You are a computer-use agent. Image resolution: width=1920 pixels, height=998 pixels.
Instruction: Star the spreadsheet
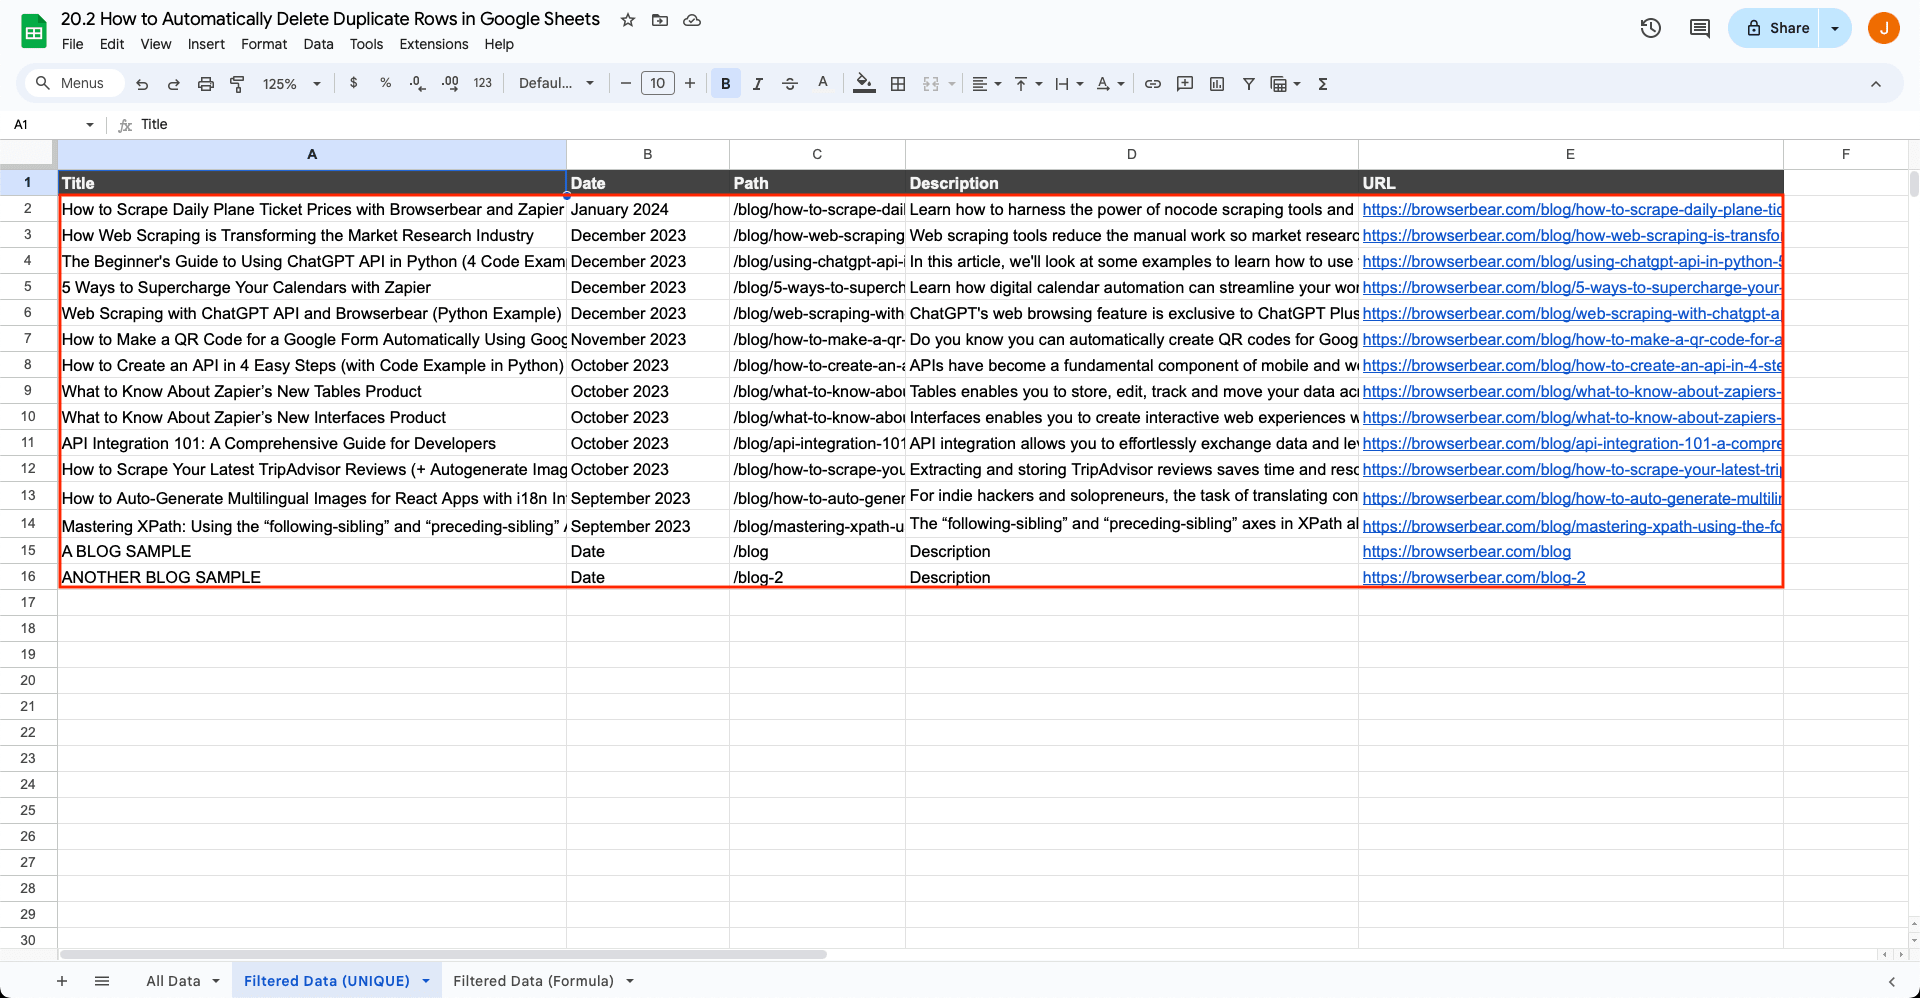(628, 19)
